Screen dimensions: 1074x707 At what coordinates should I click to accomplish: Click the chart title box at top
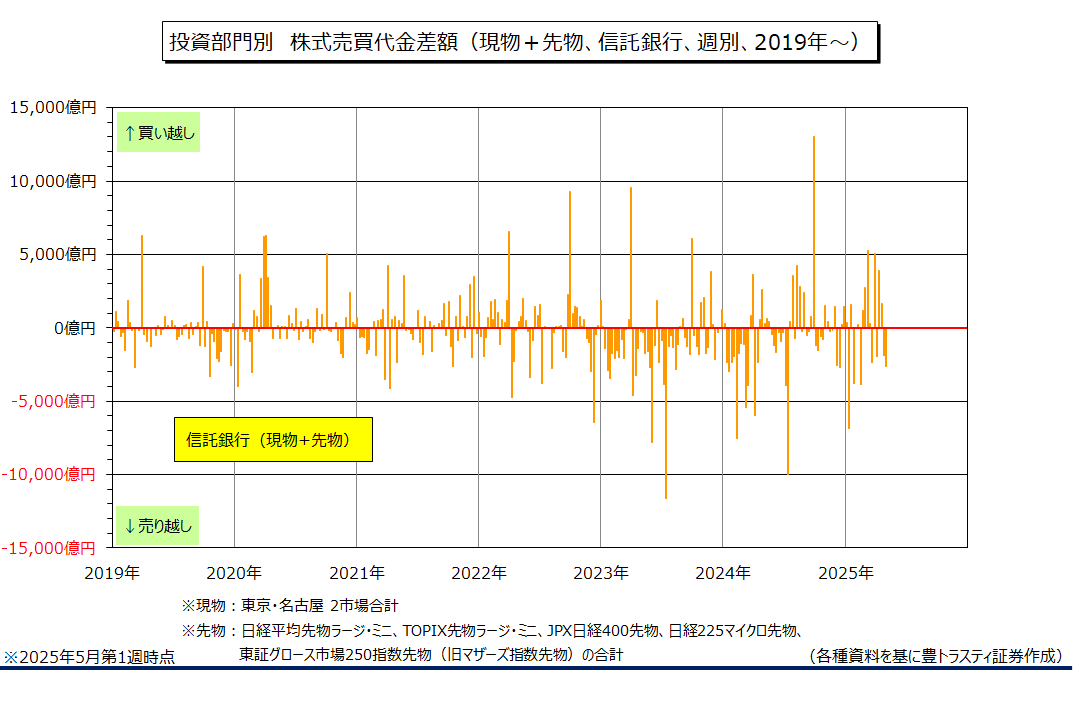[520, 42]
